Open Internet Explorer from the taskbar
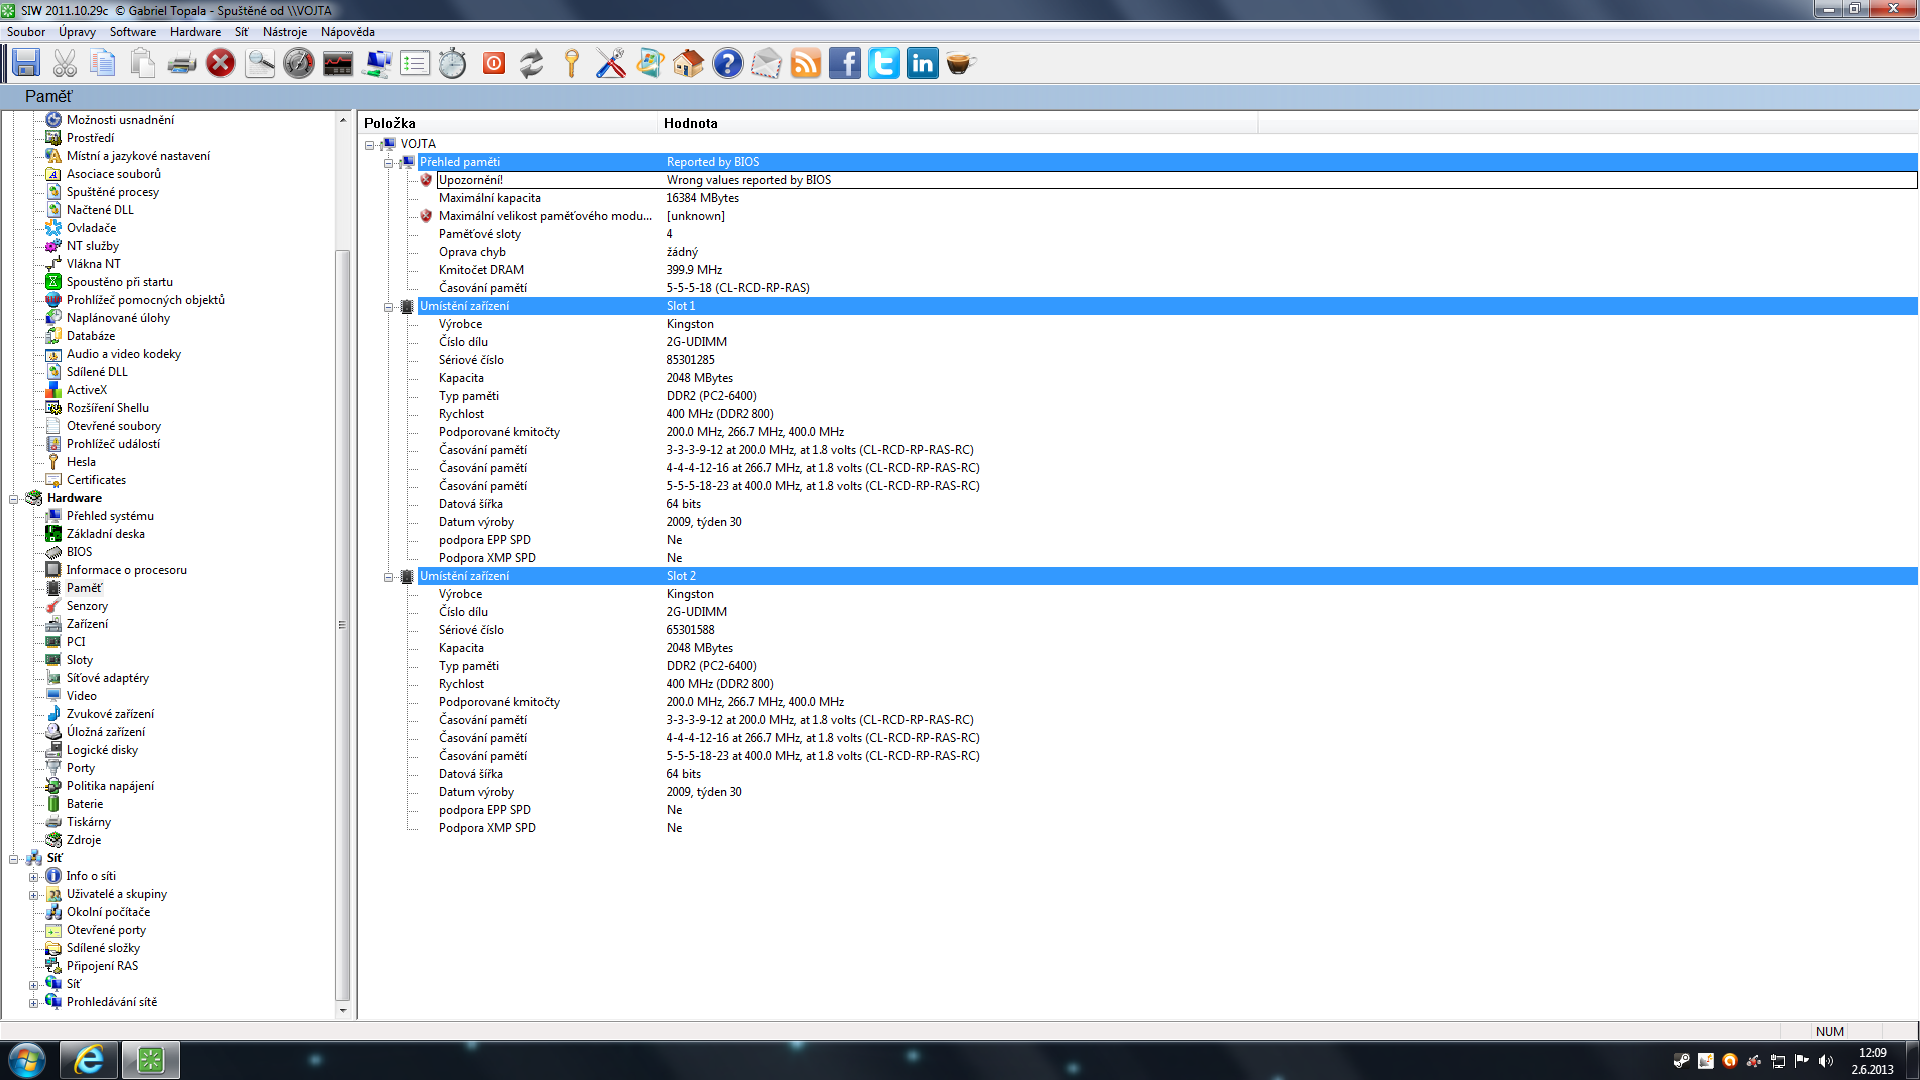Screen dimensions: 1920x1080 click(89, 1060)
